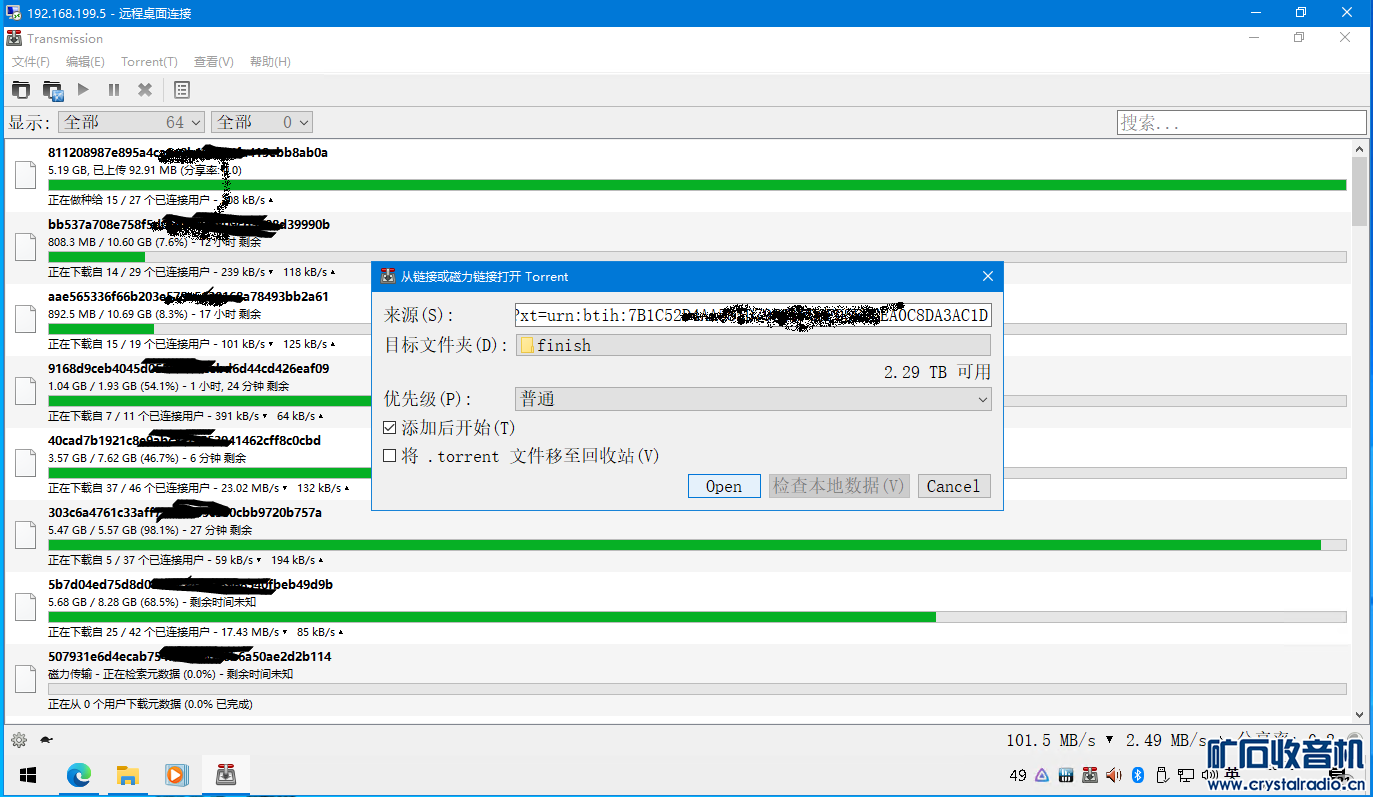
Task: Click the Cancel button in the dialog
Action: pyautogui.click(x=954, y=486)
